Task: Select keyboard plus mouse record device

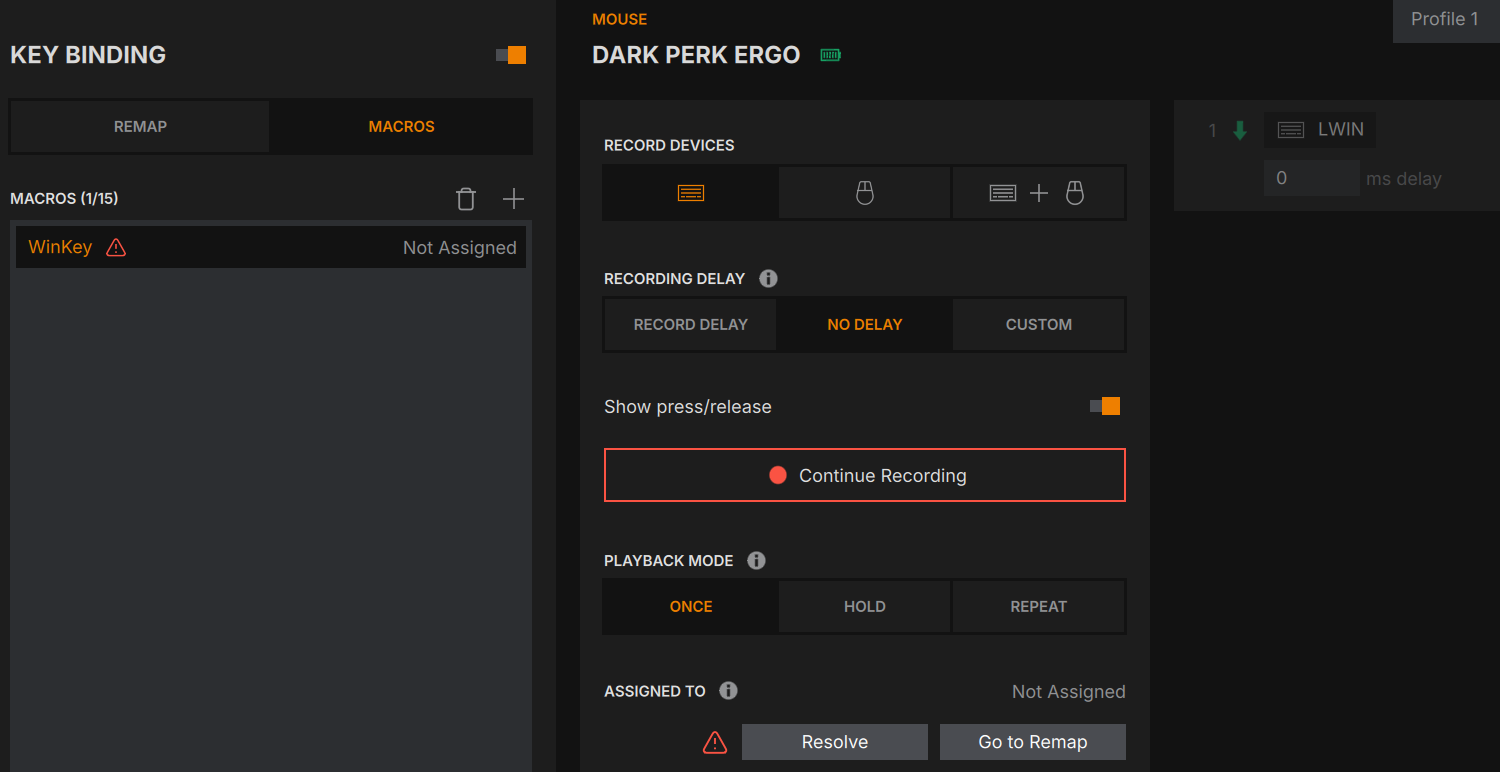Action: pyautogui.click(x=1039, y=193)
